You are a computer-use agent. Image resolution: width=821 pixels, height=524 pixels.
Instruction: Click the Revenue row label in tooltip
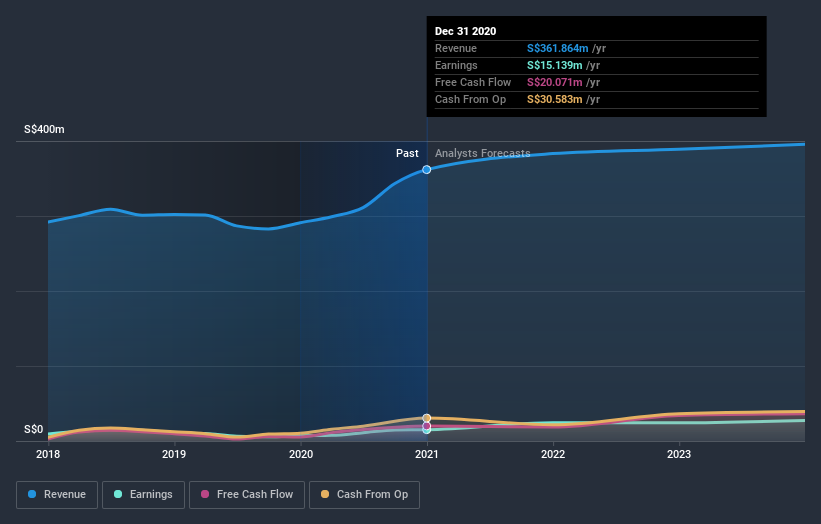pos(456,48)
